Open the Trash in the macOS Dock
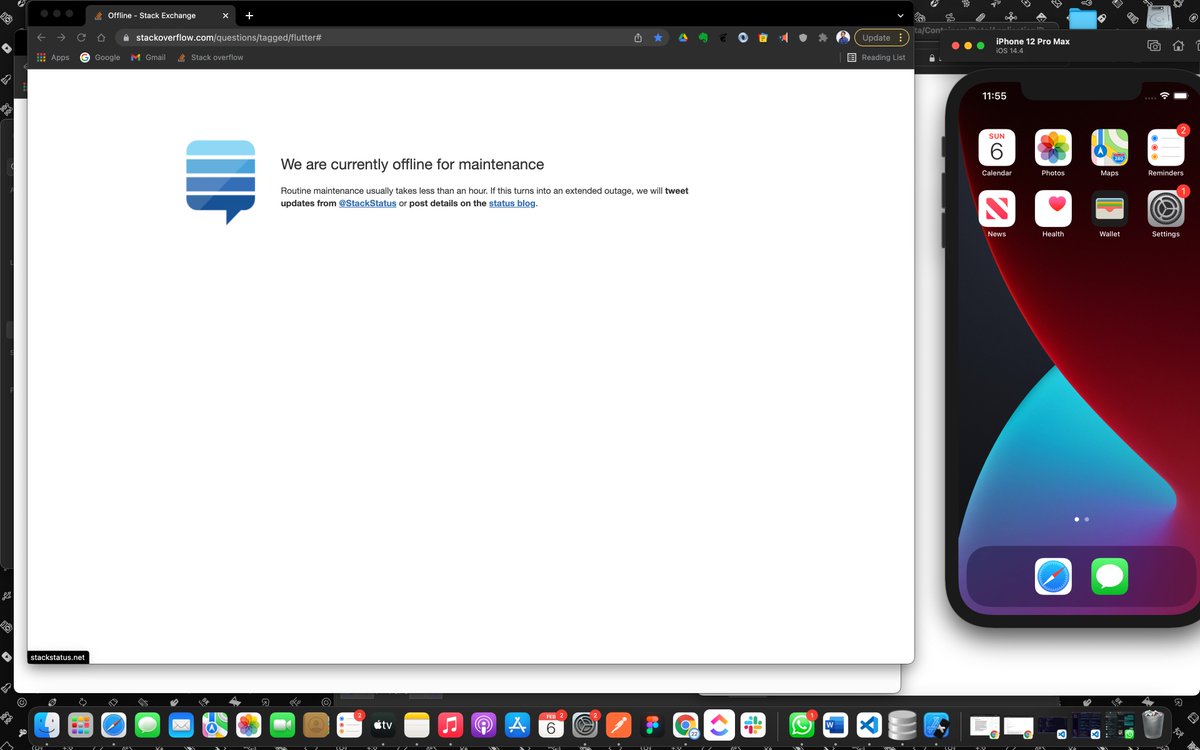Viewport: 1200px width, 750px height. (x=1154, y=724)
